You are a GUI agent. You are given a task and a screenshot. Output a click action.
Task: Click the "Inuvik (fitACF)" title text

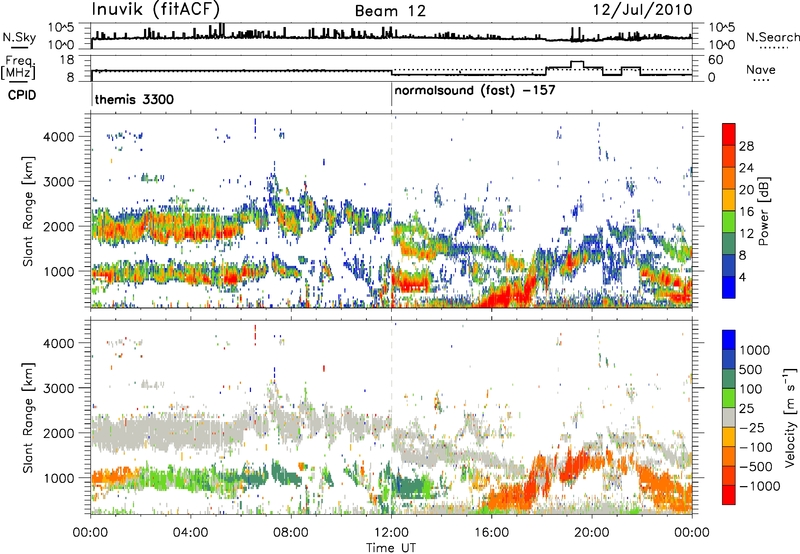(156, 9)
